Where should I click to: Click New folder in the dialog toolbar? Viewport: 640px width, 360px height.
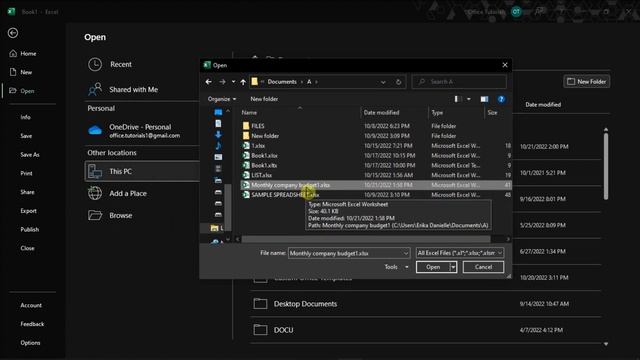[264, 99]
